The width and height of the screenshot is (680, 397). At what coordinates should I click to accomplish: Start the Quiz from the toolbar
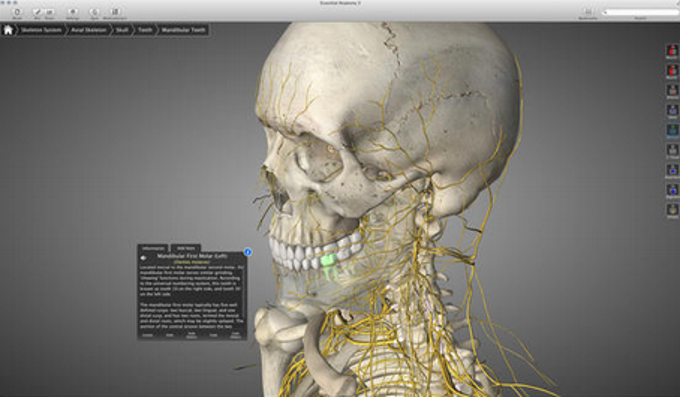95,13
